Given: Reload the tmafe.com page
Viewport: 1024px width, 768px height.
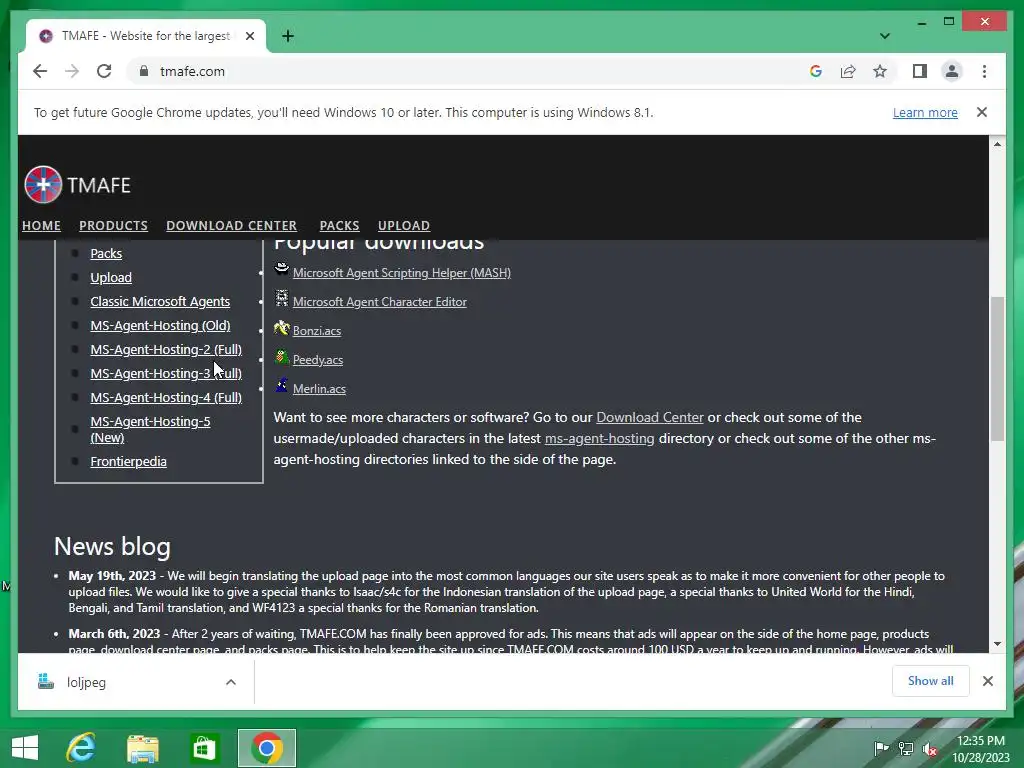Looking at the screenshot, I should tap(104, 71).
